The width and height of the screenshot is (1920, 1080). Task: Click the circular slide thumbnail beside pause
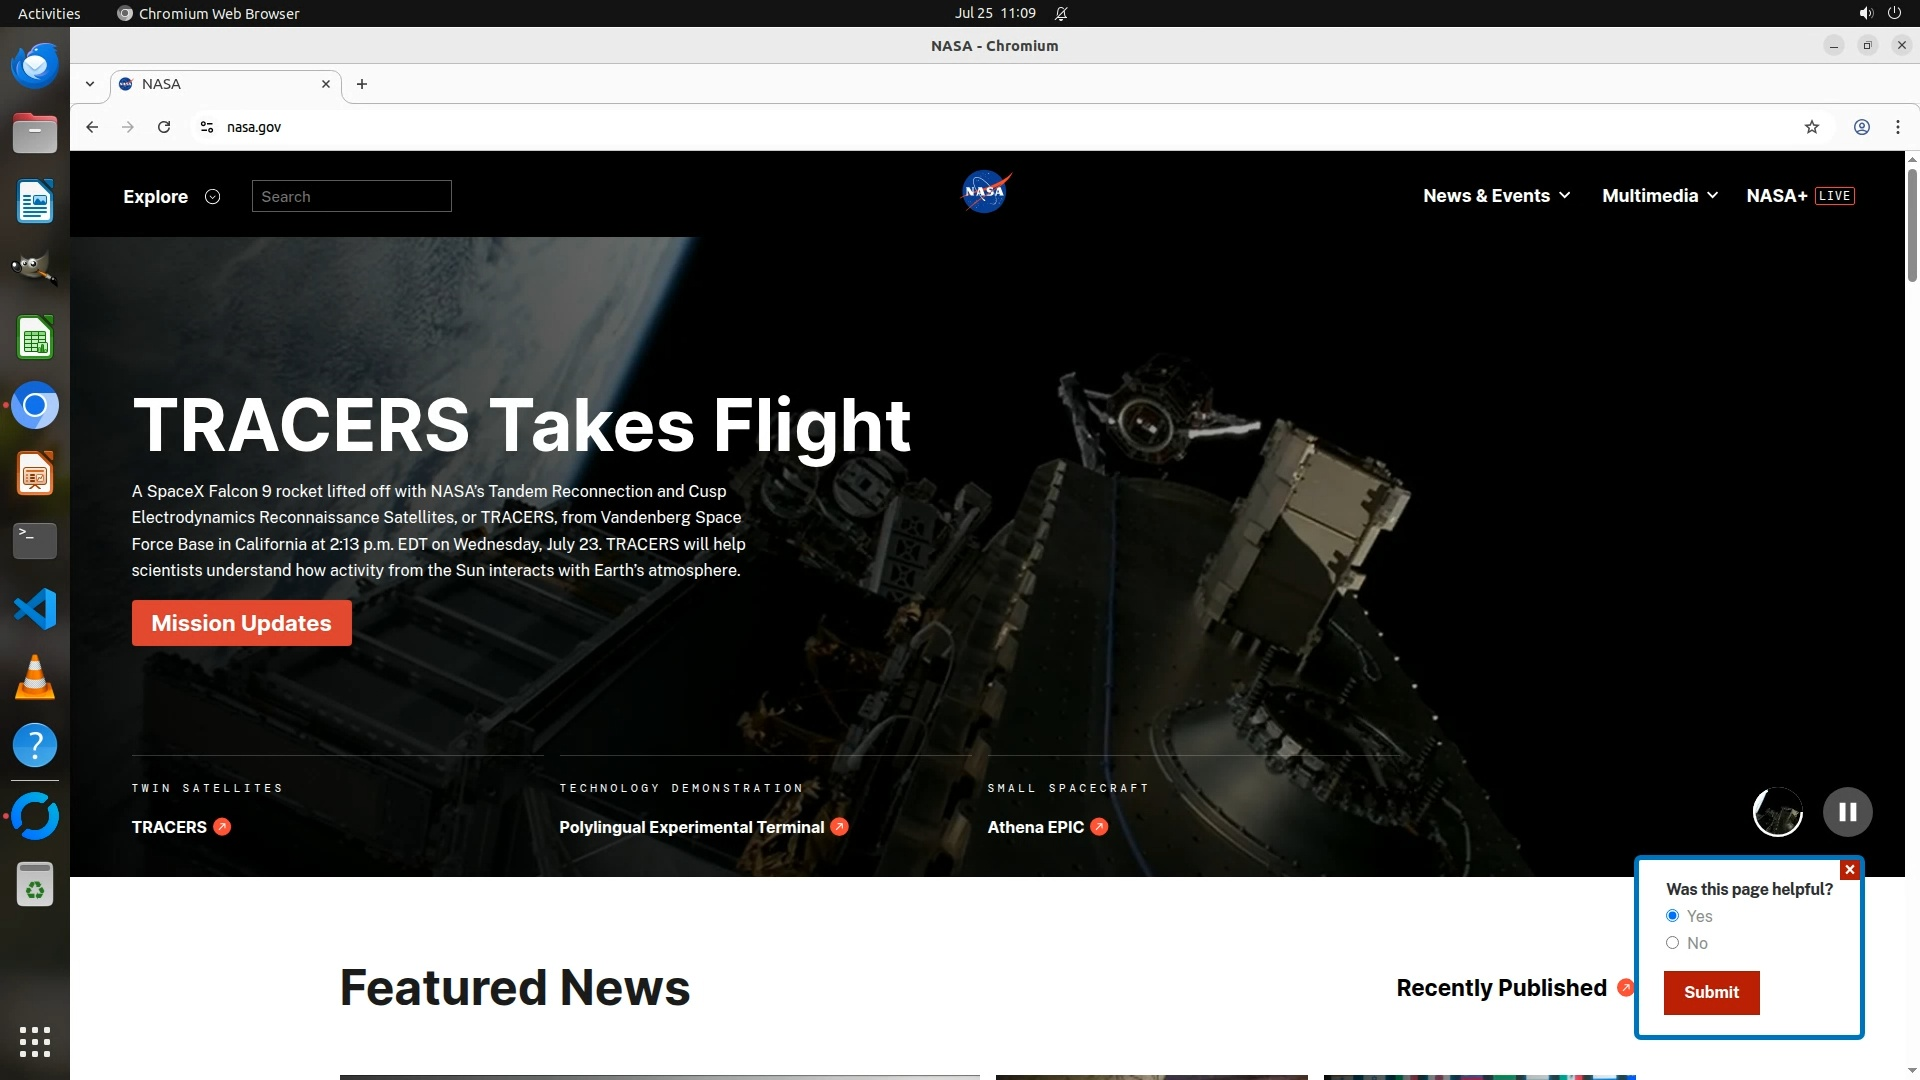pos(1777,812)
